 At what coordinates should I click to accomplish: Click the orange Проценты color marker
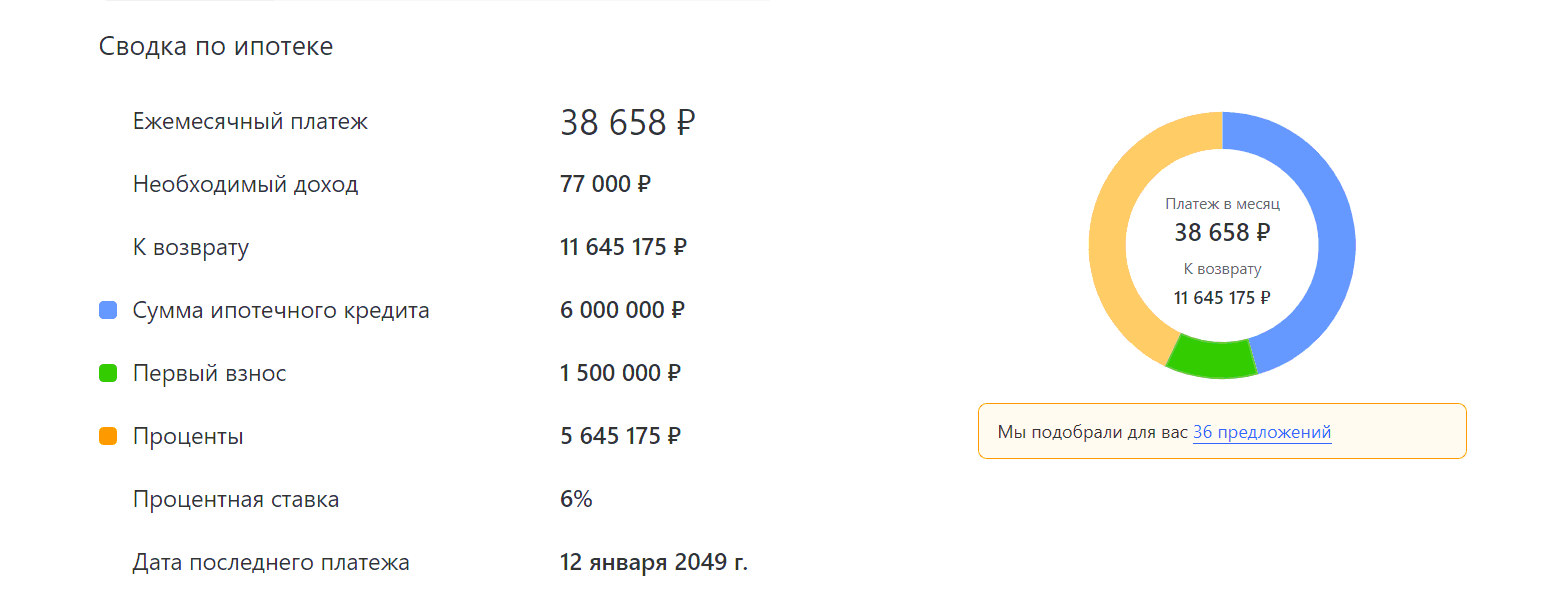tap(109, 437)
